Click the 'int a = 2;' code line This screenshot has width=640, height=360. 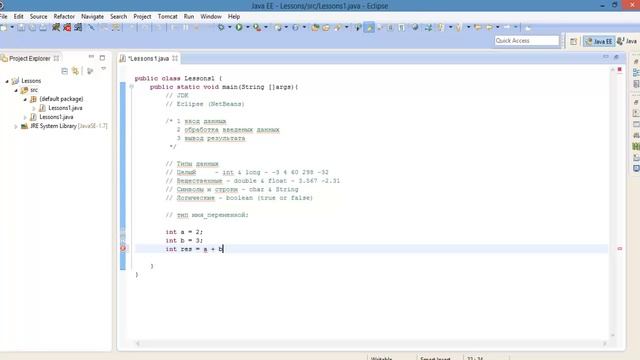184,232
